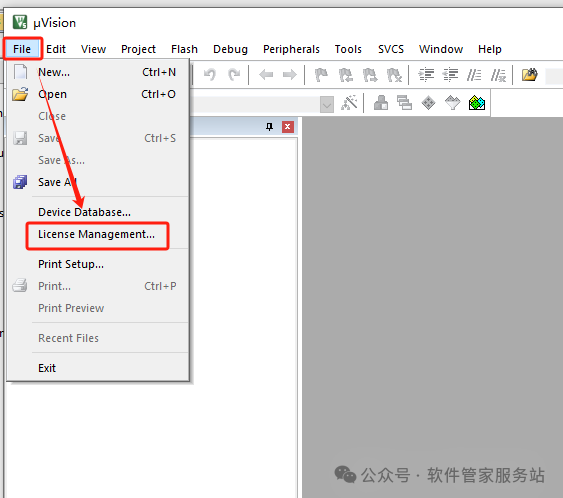Click the Uncomment selection icon
Image resolution: width=563 pixels, height=498 pixels.
click(498, 75)
